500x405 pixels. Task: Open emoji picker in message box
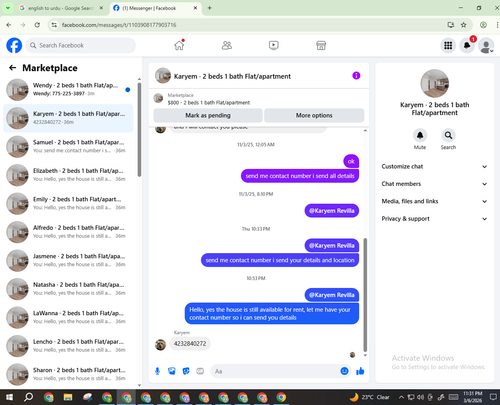(344, 371)
